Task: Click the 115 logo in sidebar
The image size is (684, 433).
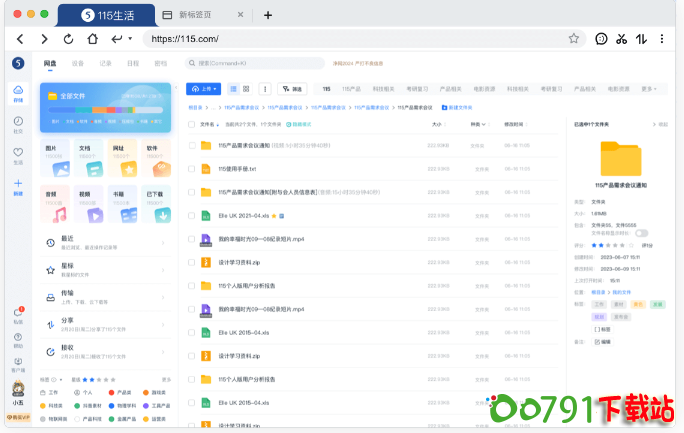Action: click(18, 63)
